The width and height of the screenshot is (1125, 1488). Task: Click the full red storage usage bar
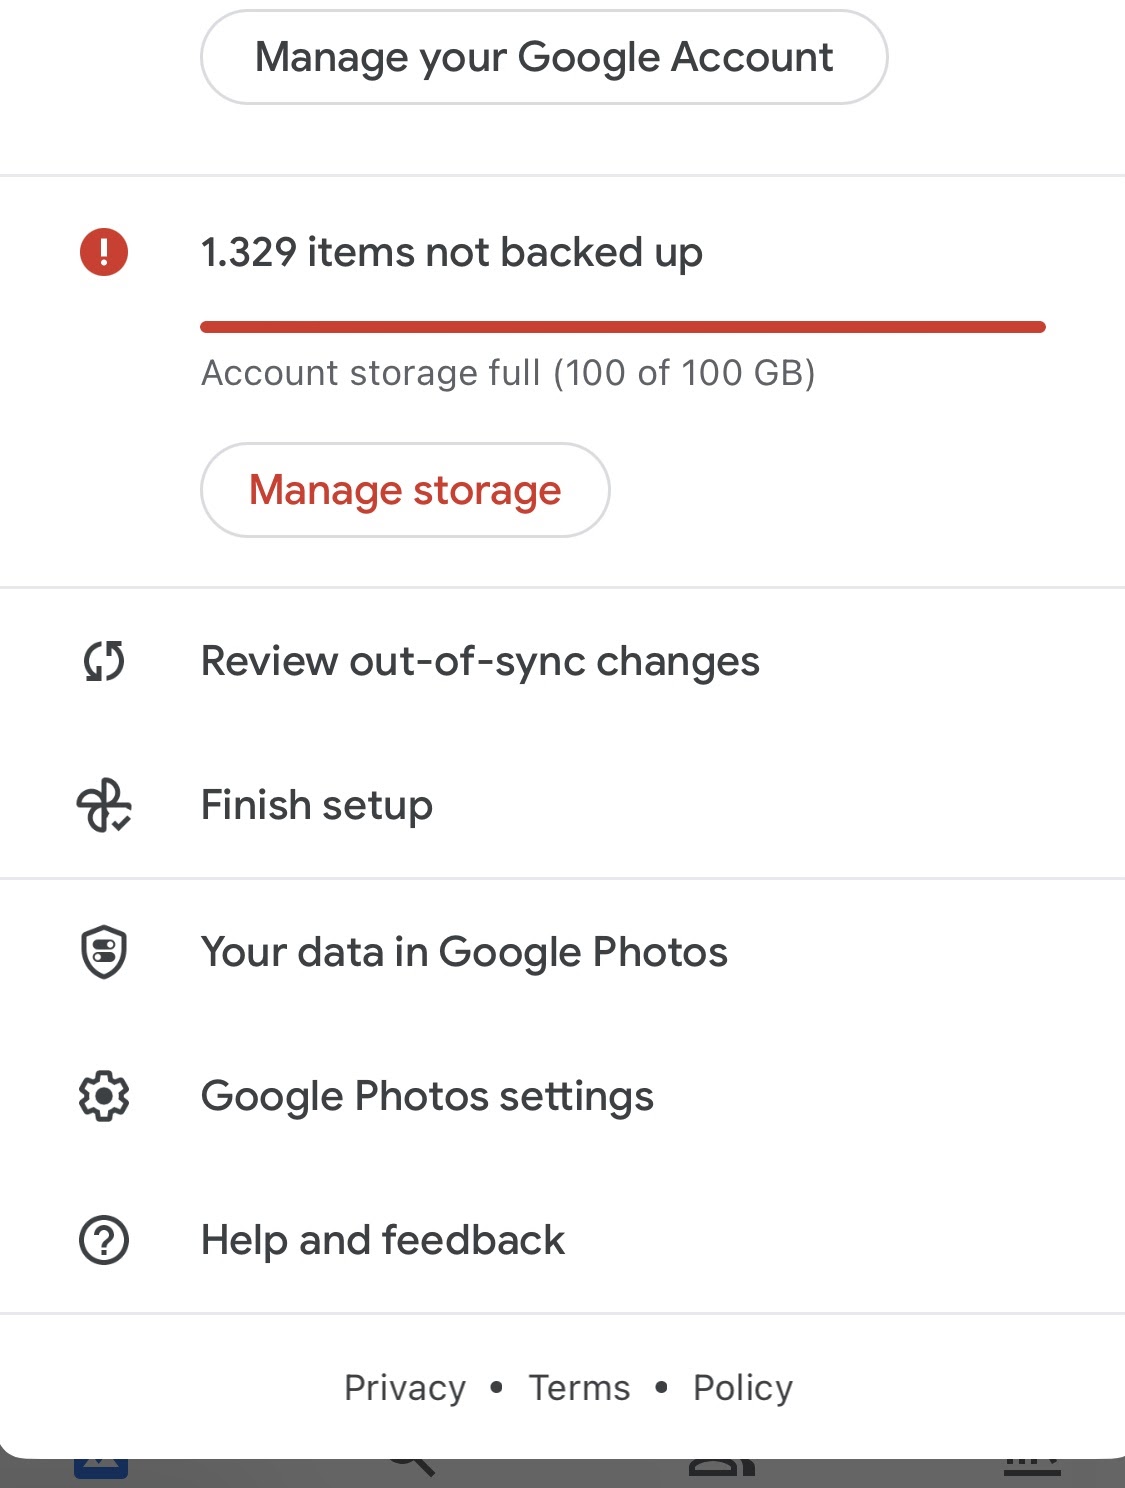(622, 327)
